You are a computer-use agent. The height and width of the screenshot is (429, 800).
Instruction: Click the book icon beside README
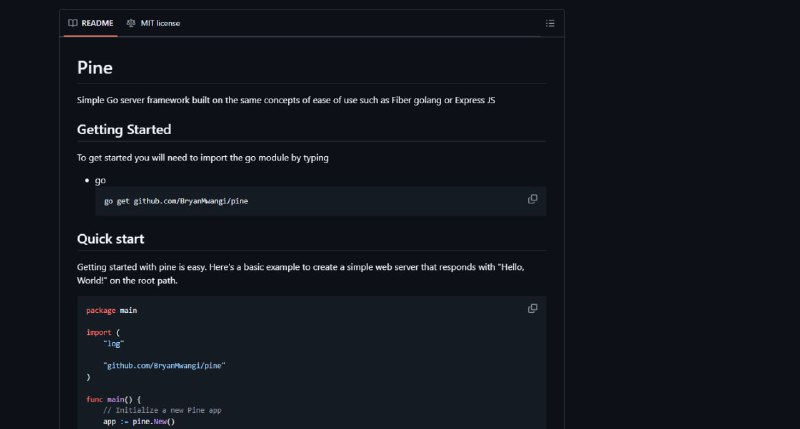tap(73, 23)
